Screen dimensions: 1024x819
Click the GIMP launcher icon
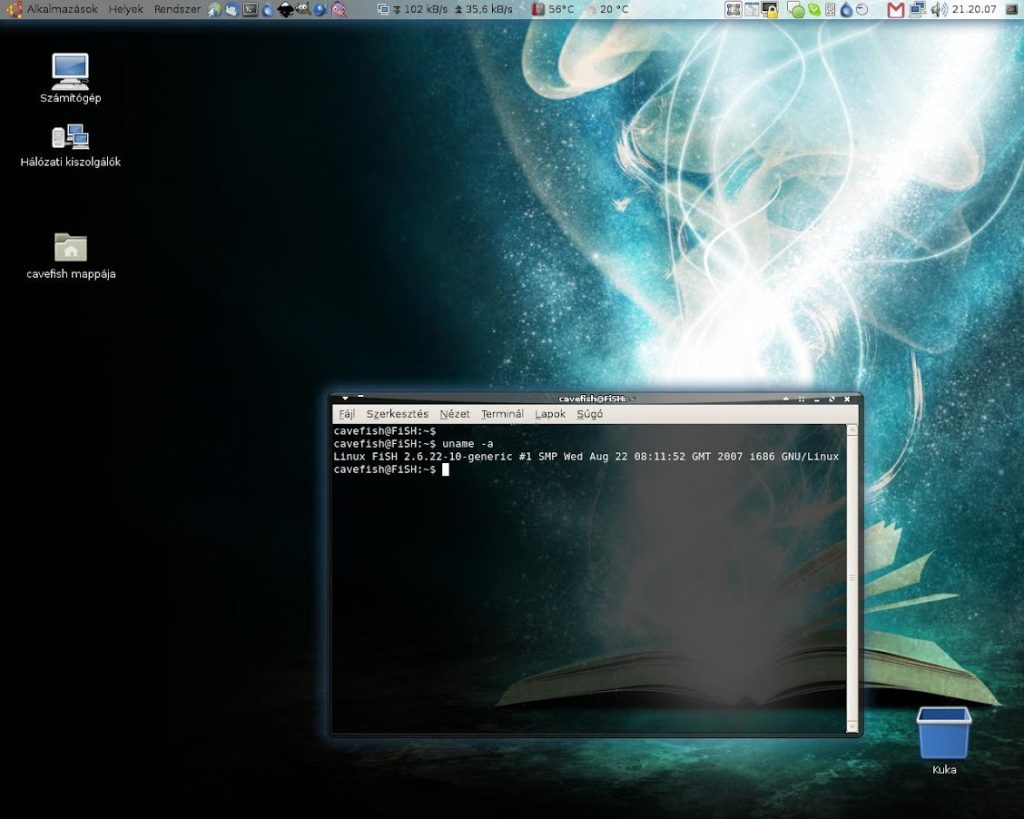[302, 10]
